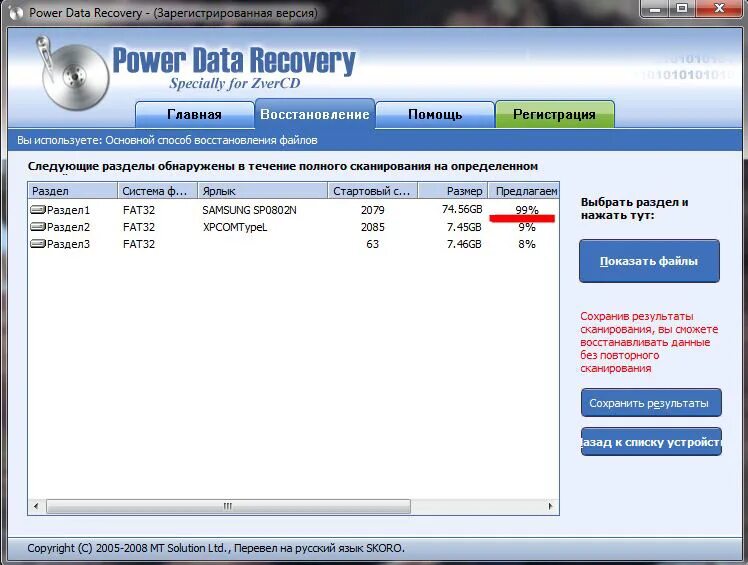Click the 7.45GB size value
748x565 pixels.
[x=464, y=227]
